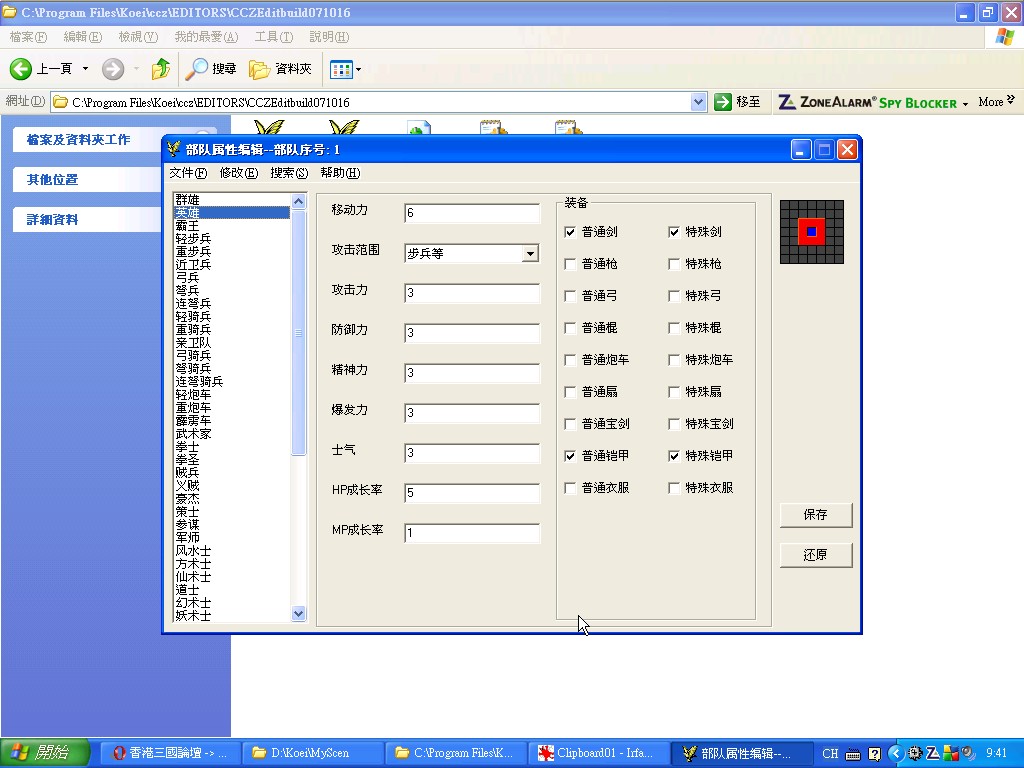
Task: Open the 文件(F) menu
Action: click(x=187, y=173)
